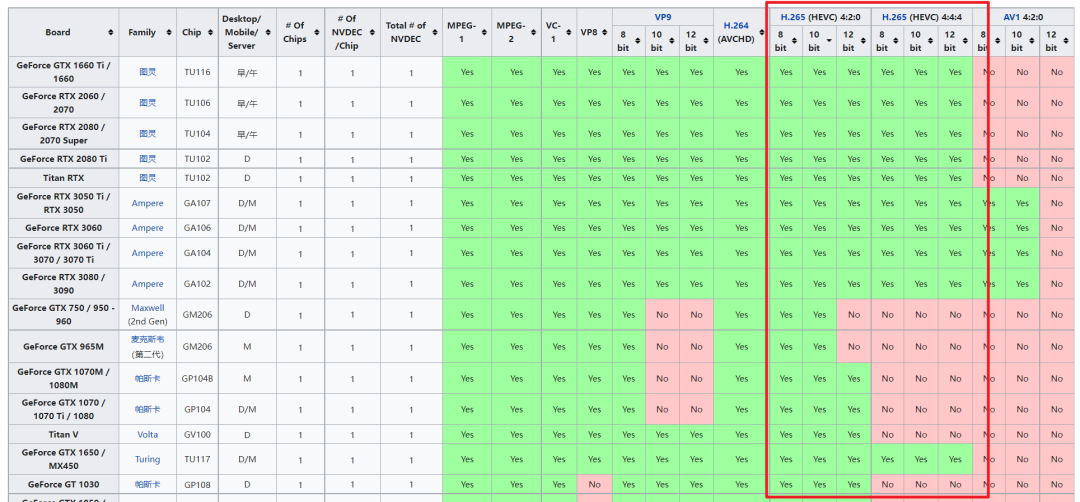This screenshot has width=1080, height=502.
Task: Select the GeForce GTX 965M board cell
Action: pyautogui.click(x=63, y=346)
